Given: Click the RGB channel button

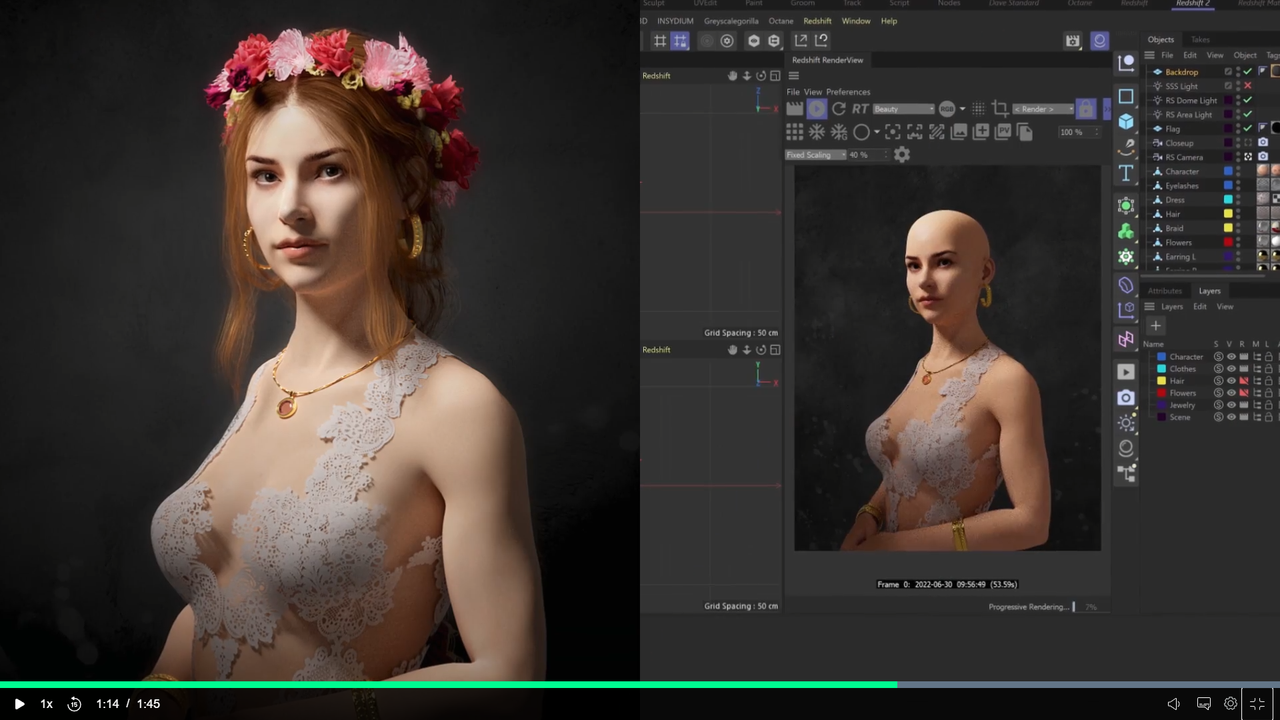Looking at the screenshot, I should [x=946, y=109].
